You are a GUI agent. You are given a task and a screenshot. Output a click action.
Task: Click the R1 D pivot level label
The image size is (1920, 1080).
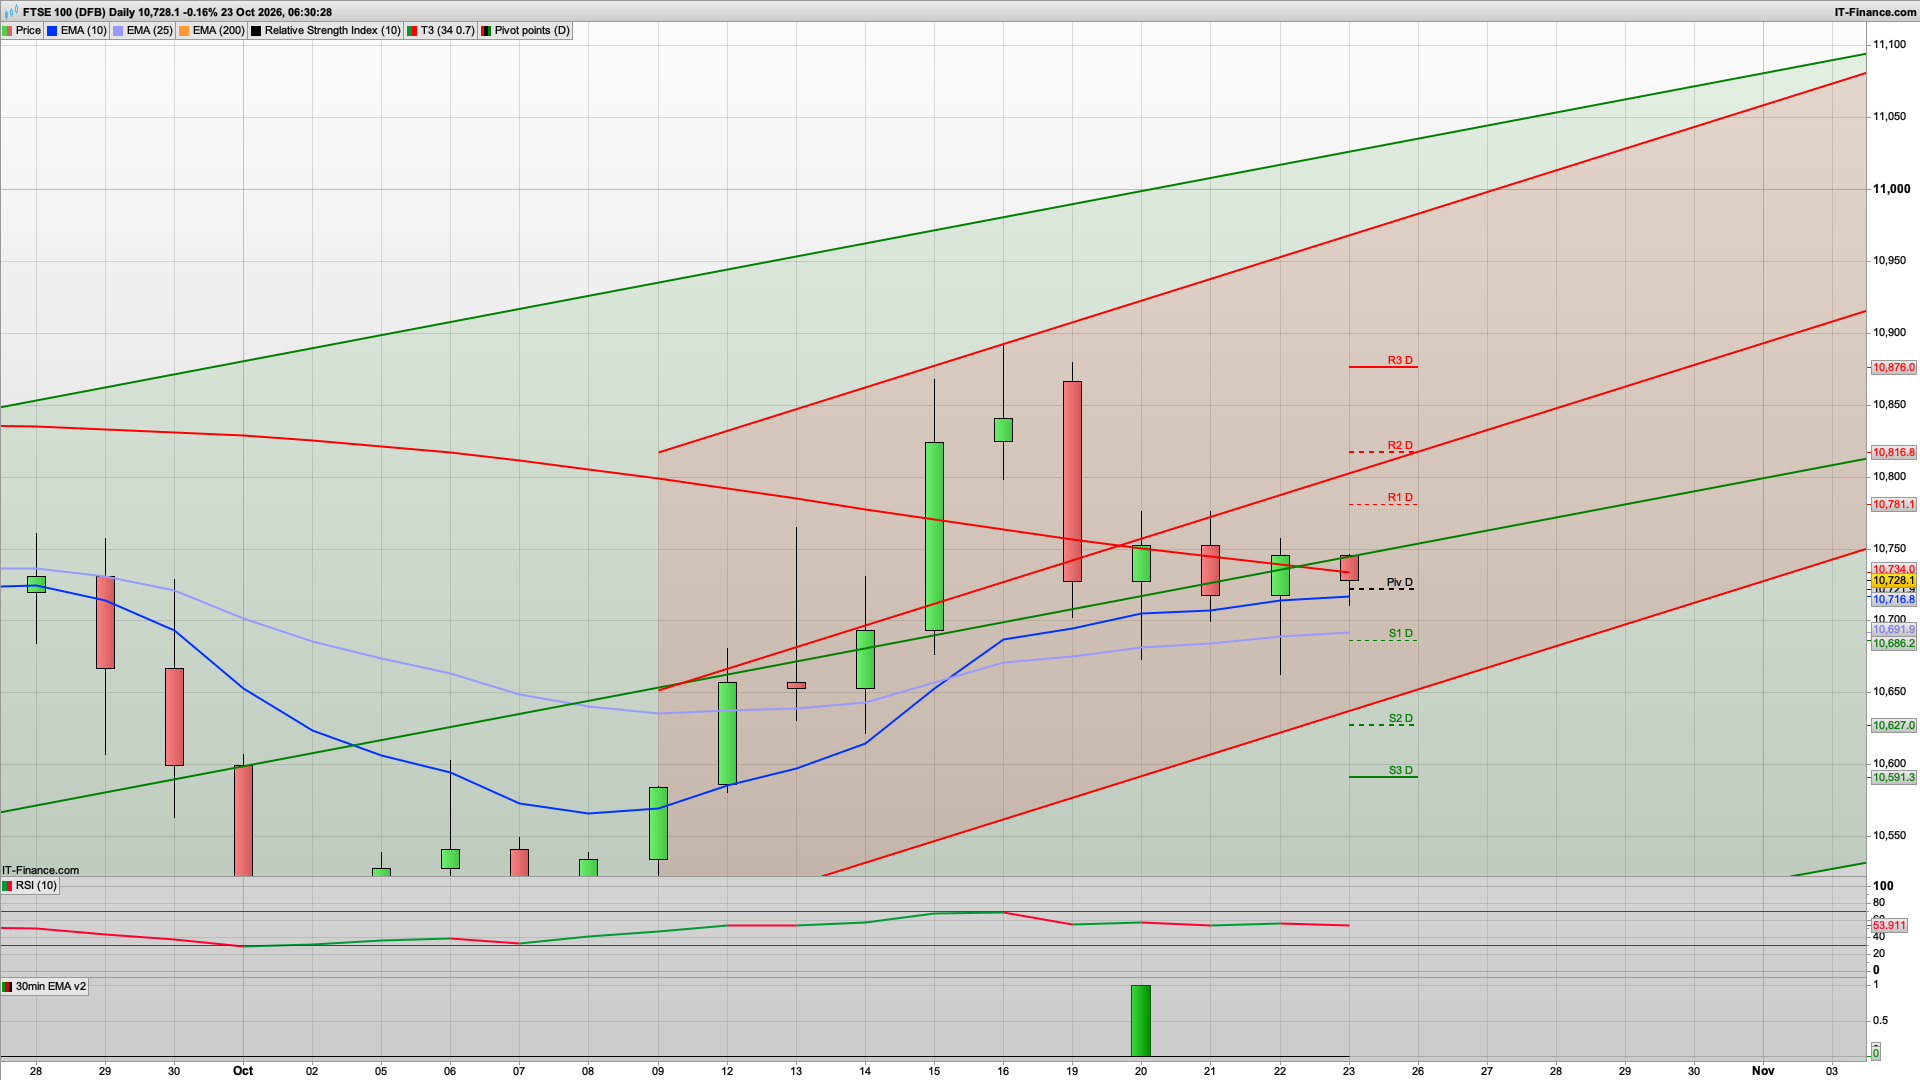point(1400,498)
